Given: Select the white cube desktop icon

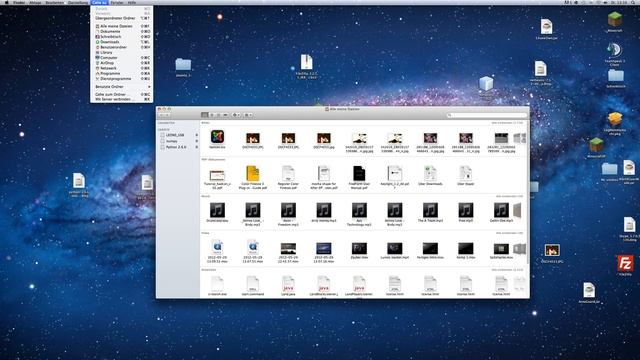Looking at the screenshot, I should 486,83.
